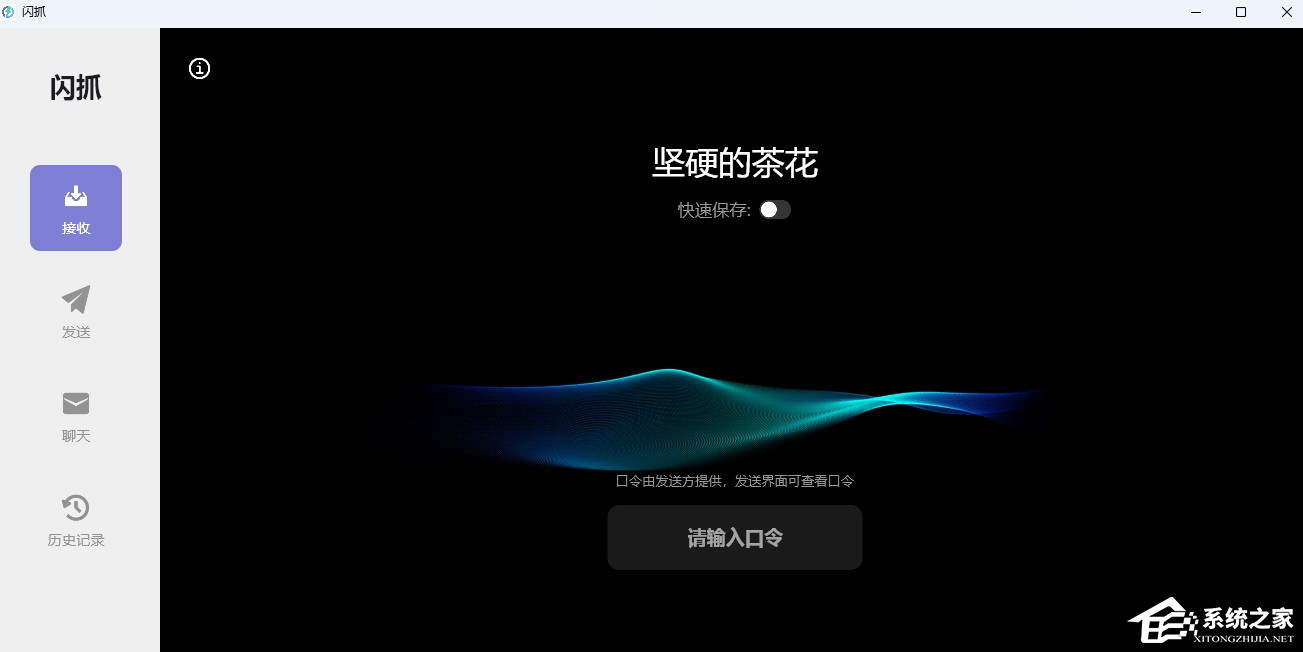
Task: Select the history clock icon in sidebar
Action: pyautogui.click(x=75, y=508)
